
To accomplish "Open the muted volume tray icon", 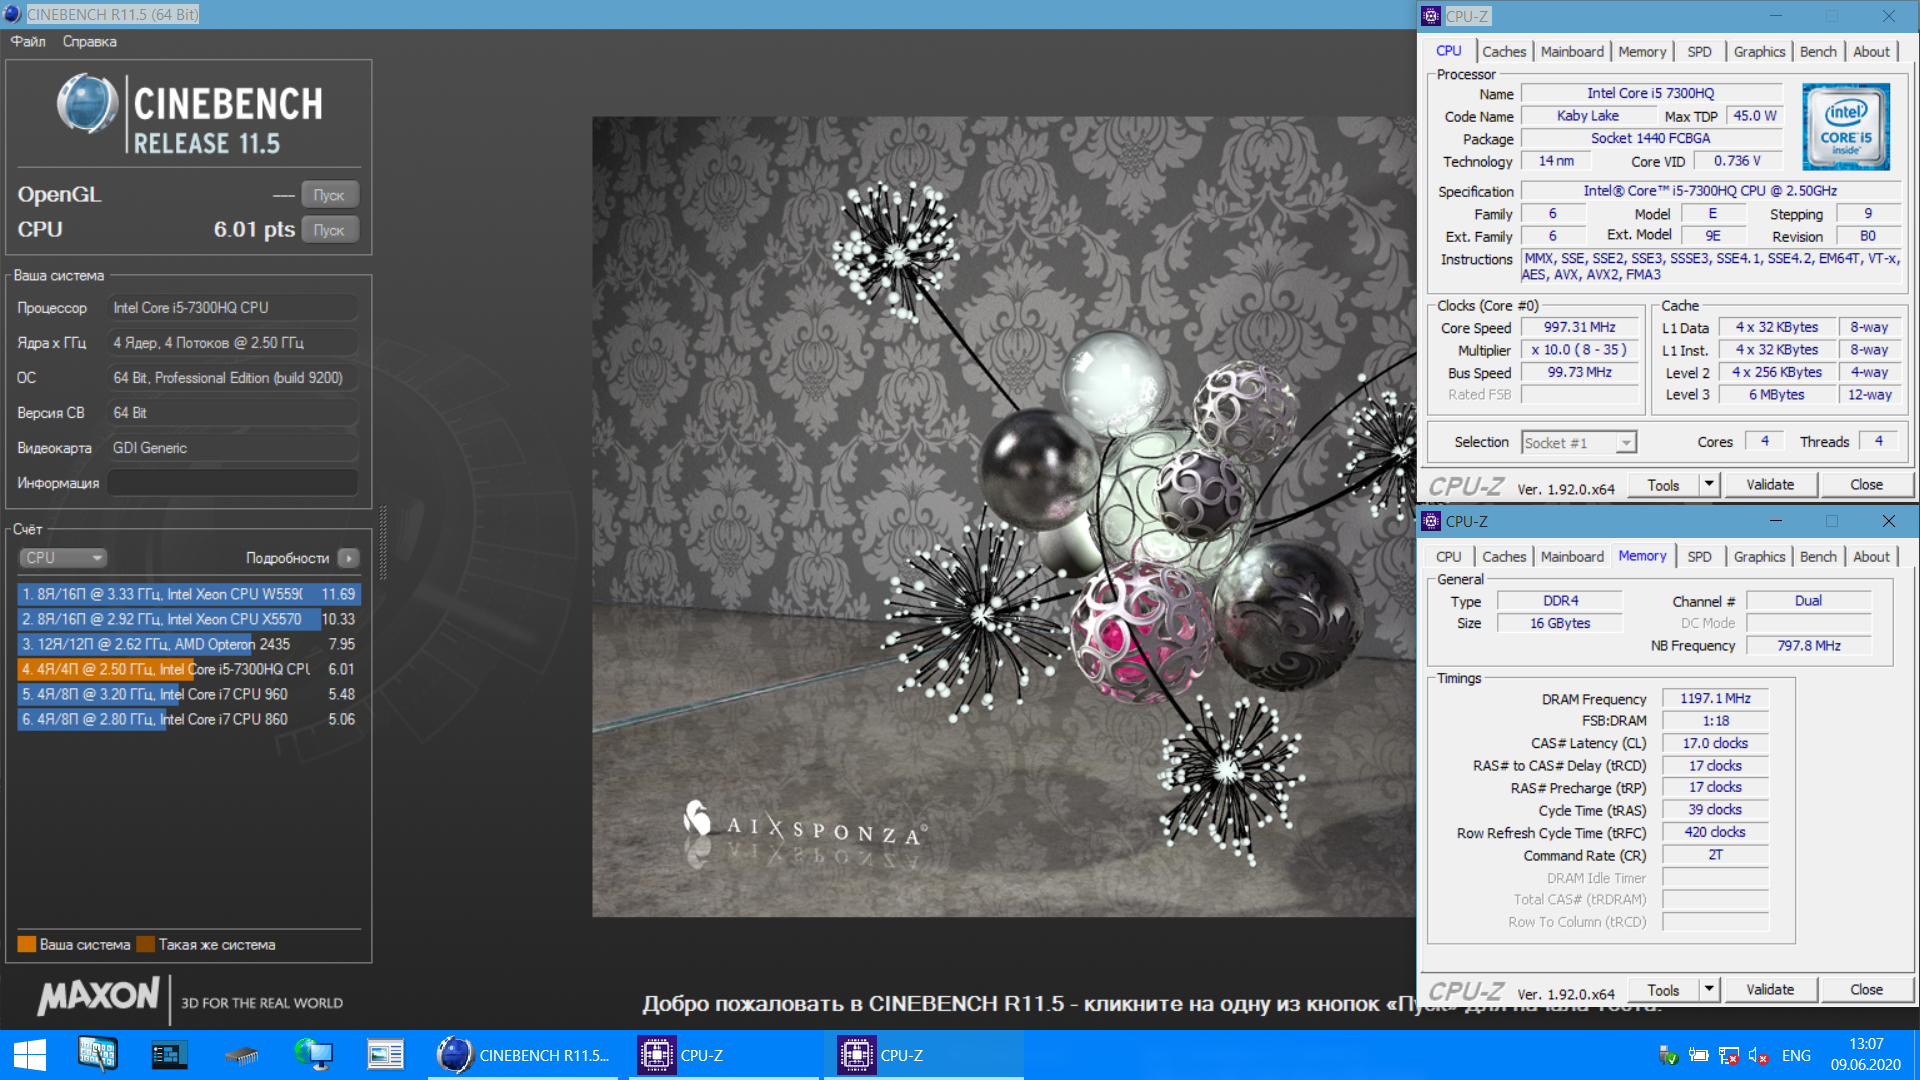I will click(1759, 1055).
